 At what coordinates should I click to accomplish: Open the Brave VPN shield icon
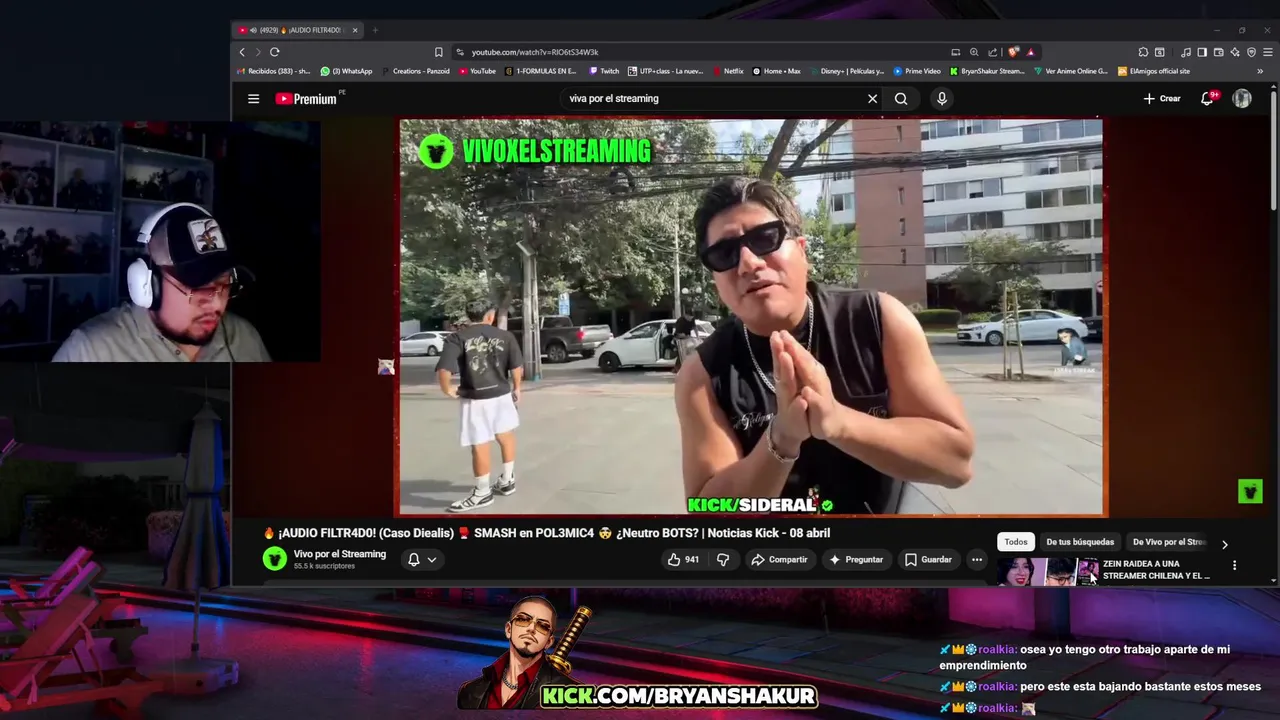click(1251, 52)
